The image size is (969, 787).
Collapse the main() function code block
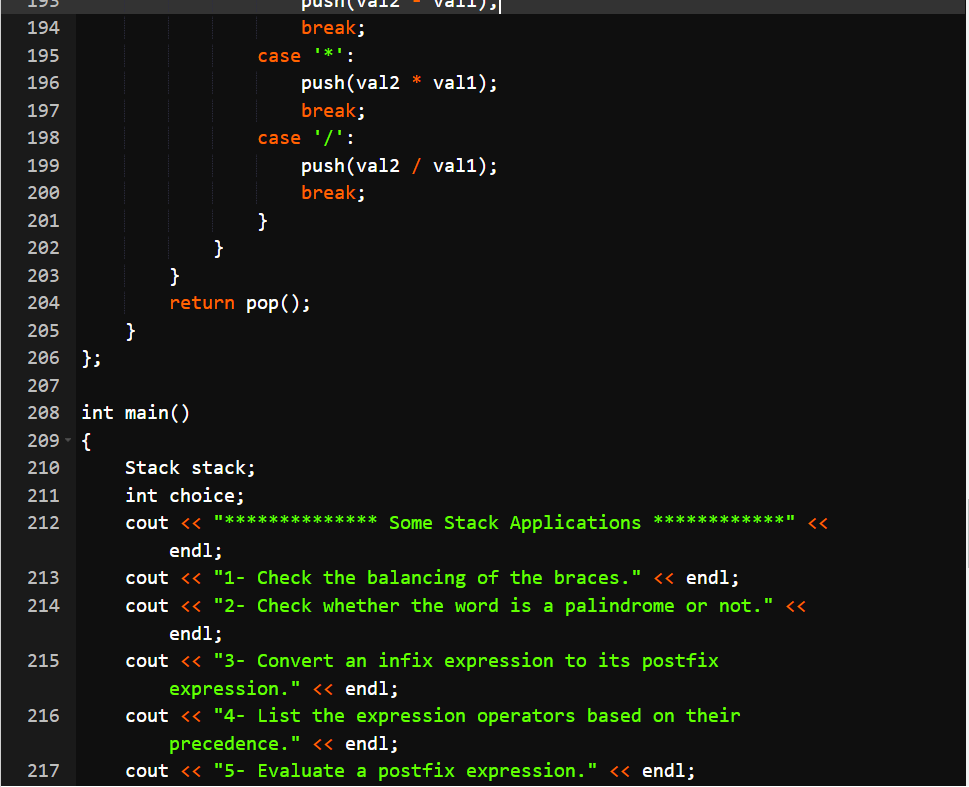point(66,440)
